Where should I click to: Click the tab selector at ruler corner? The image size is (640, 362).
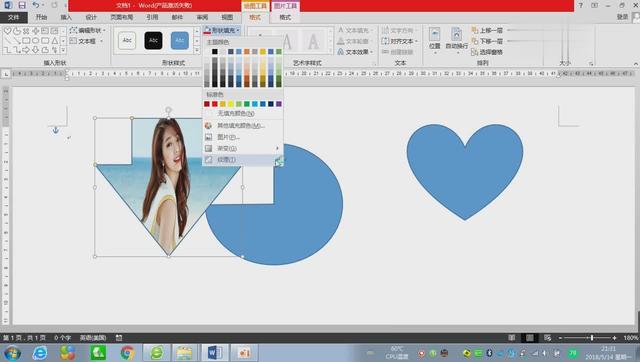[6, 74]
